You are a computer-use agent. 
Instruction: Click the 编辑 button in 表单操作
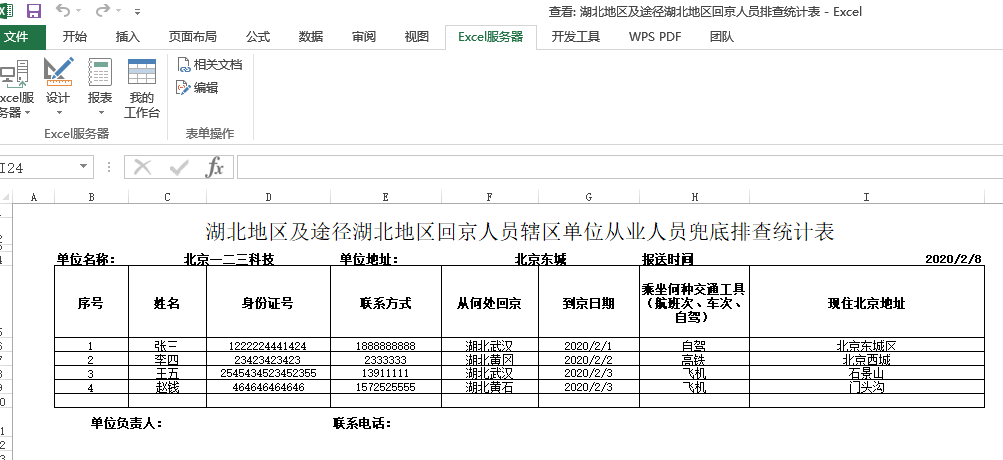[x=198, y=88]
